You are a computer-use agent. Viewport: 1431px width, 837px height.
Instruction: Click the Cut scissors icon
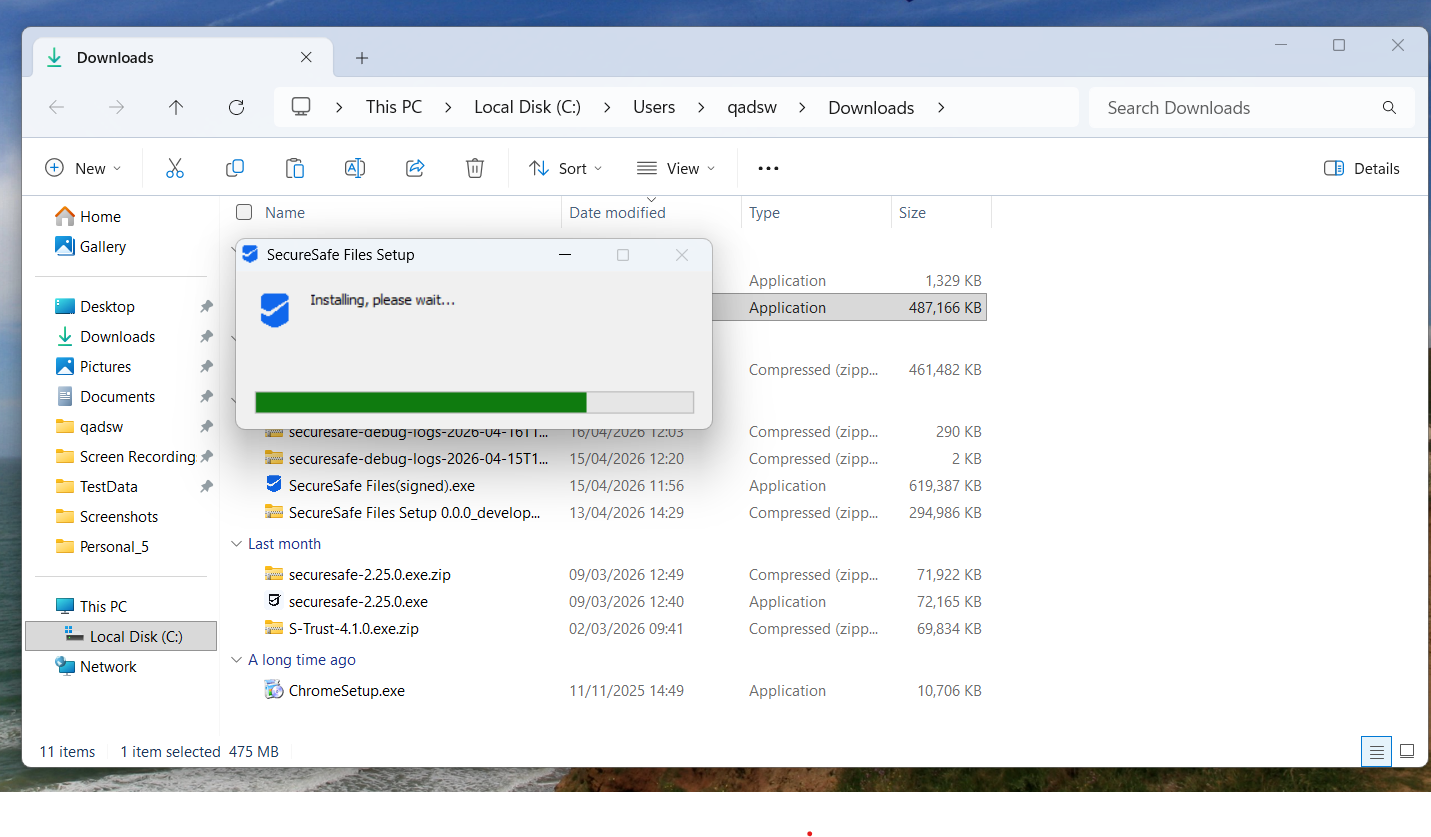coord(175,168)
